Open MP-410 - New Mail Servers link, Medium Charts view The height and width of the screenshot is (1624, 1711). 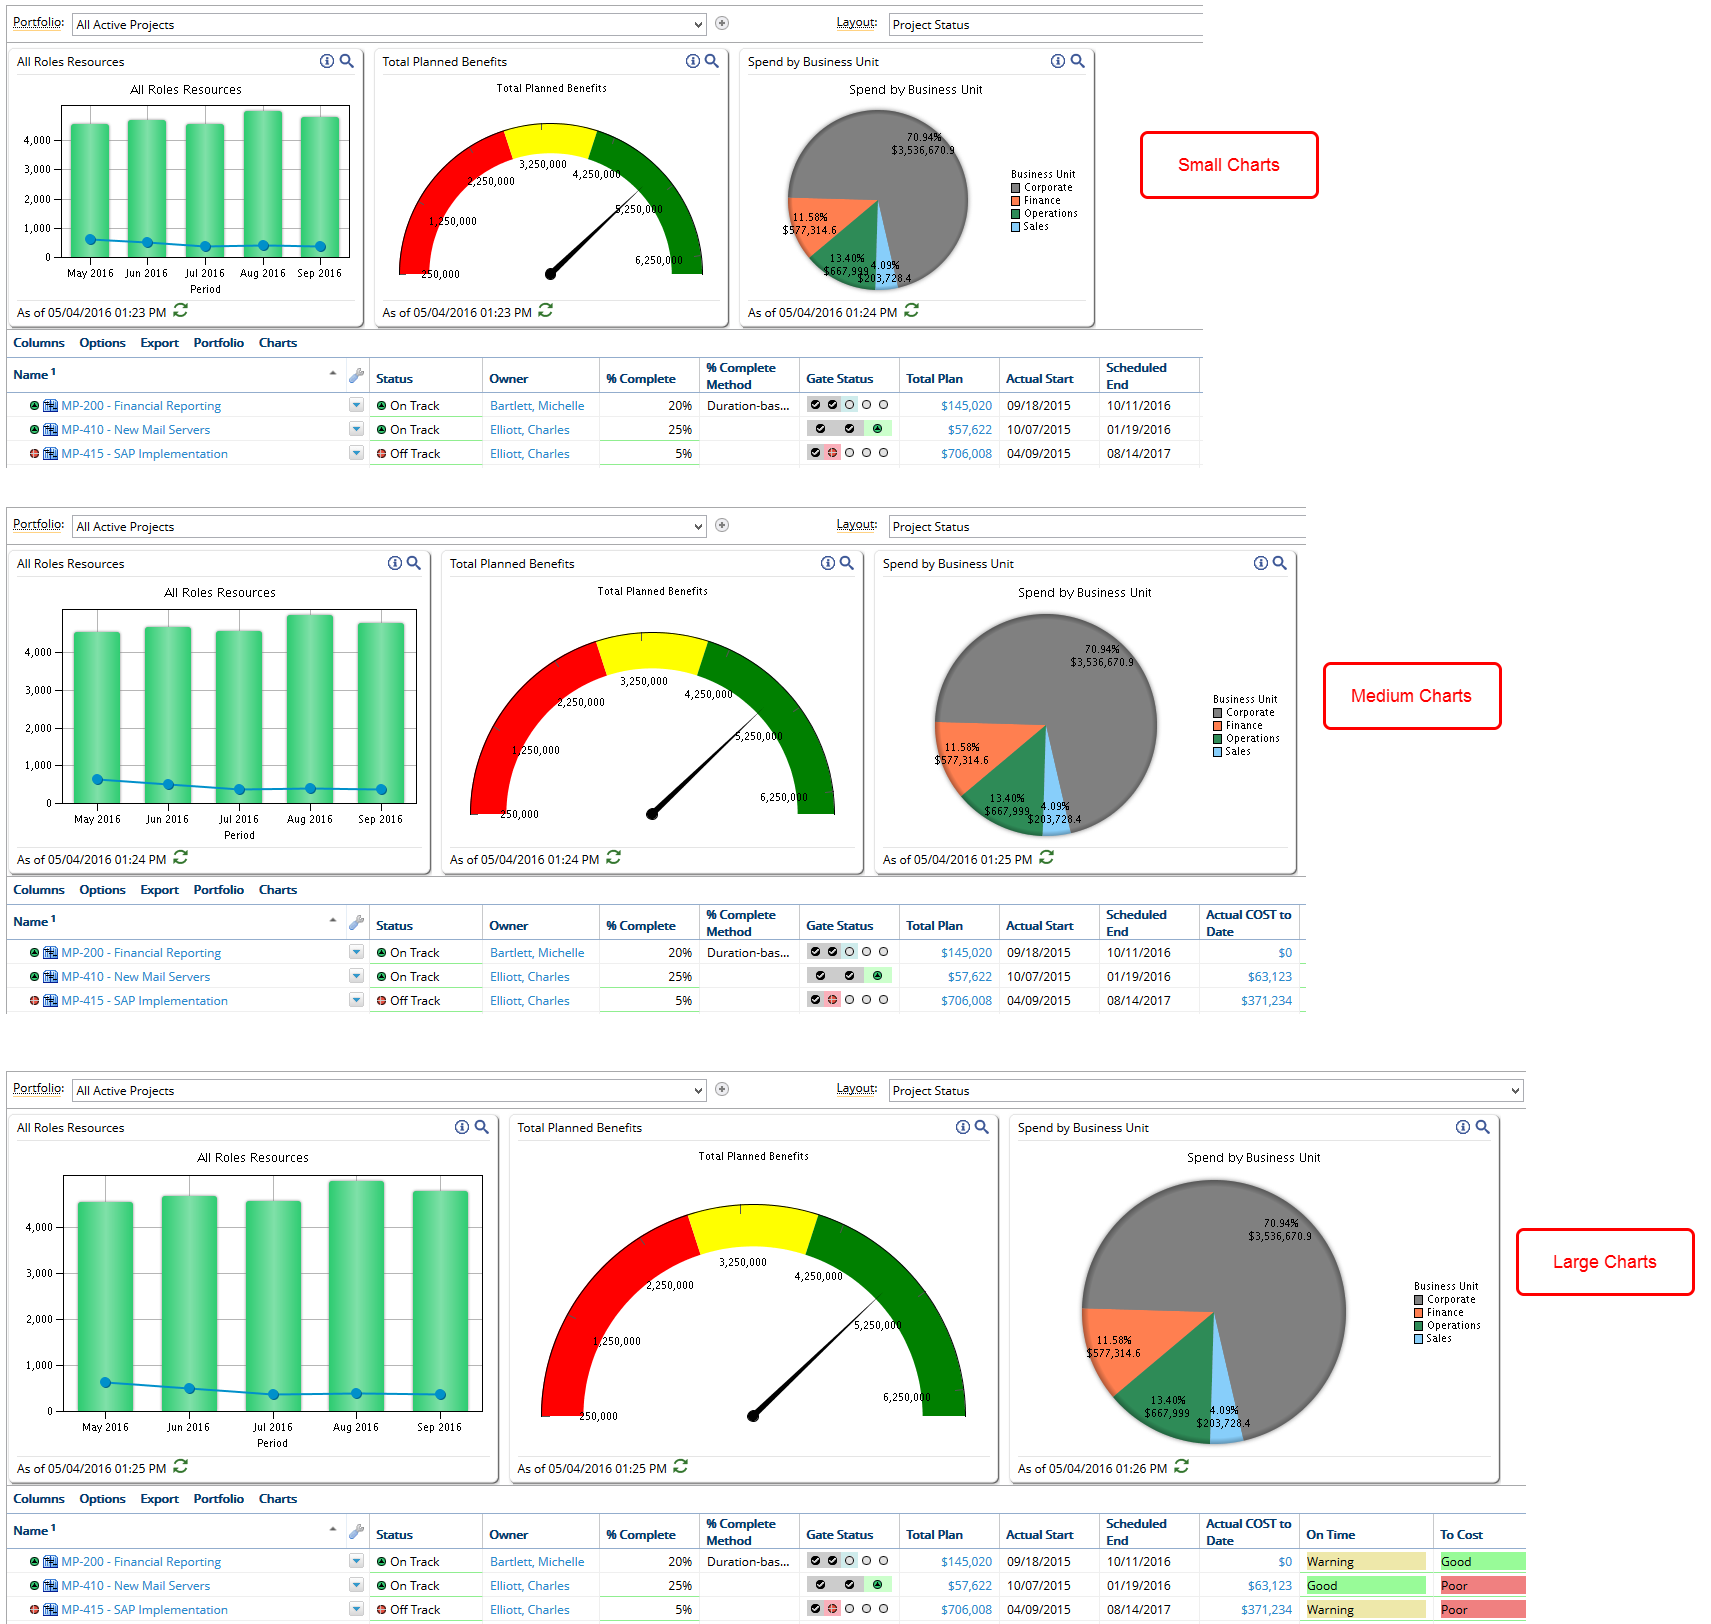click(136, 977)
